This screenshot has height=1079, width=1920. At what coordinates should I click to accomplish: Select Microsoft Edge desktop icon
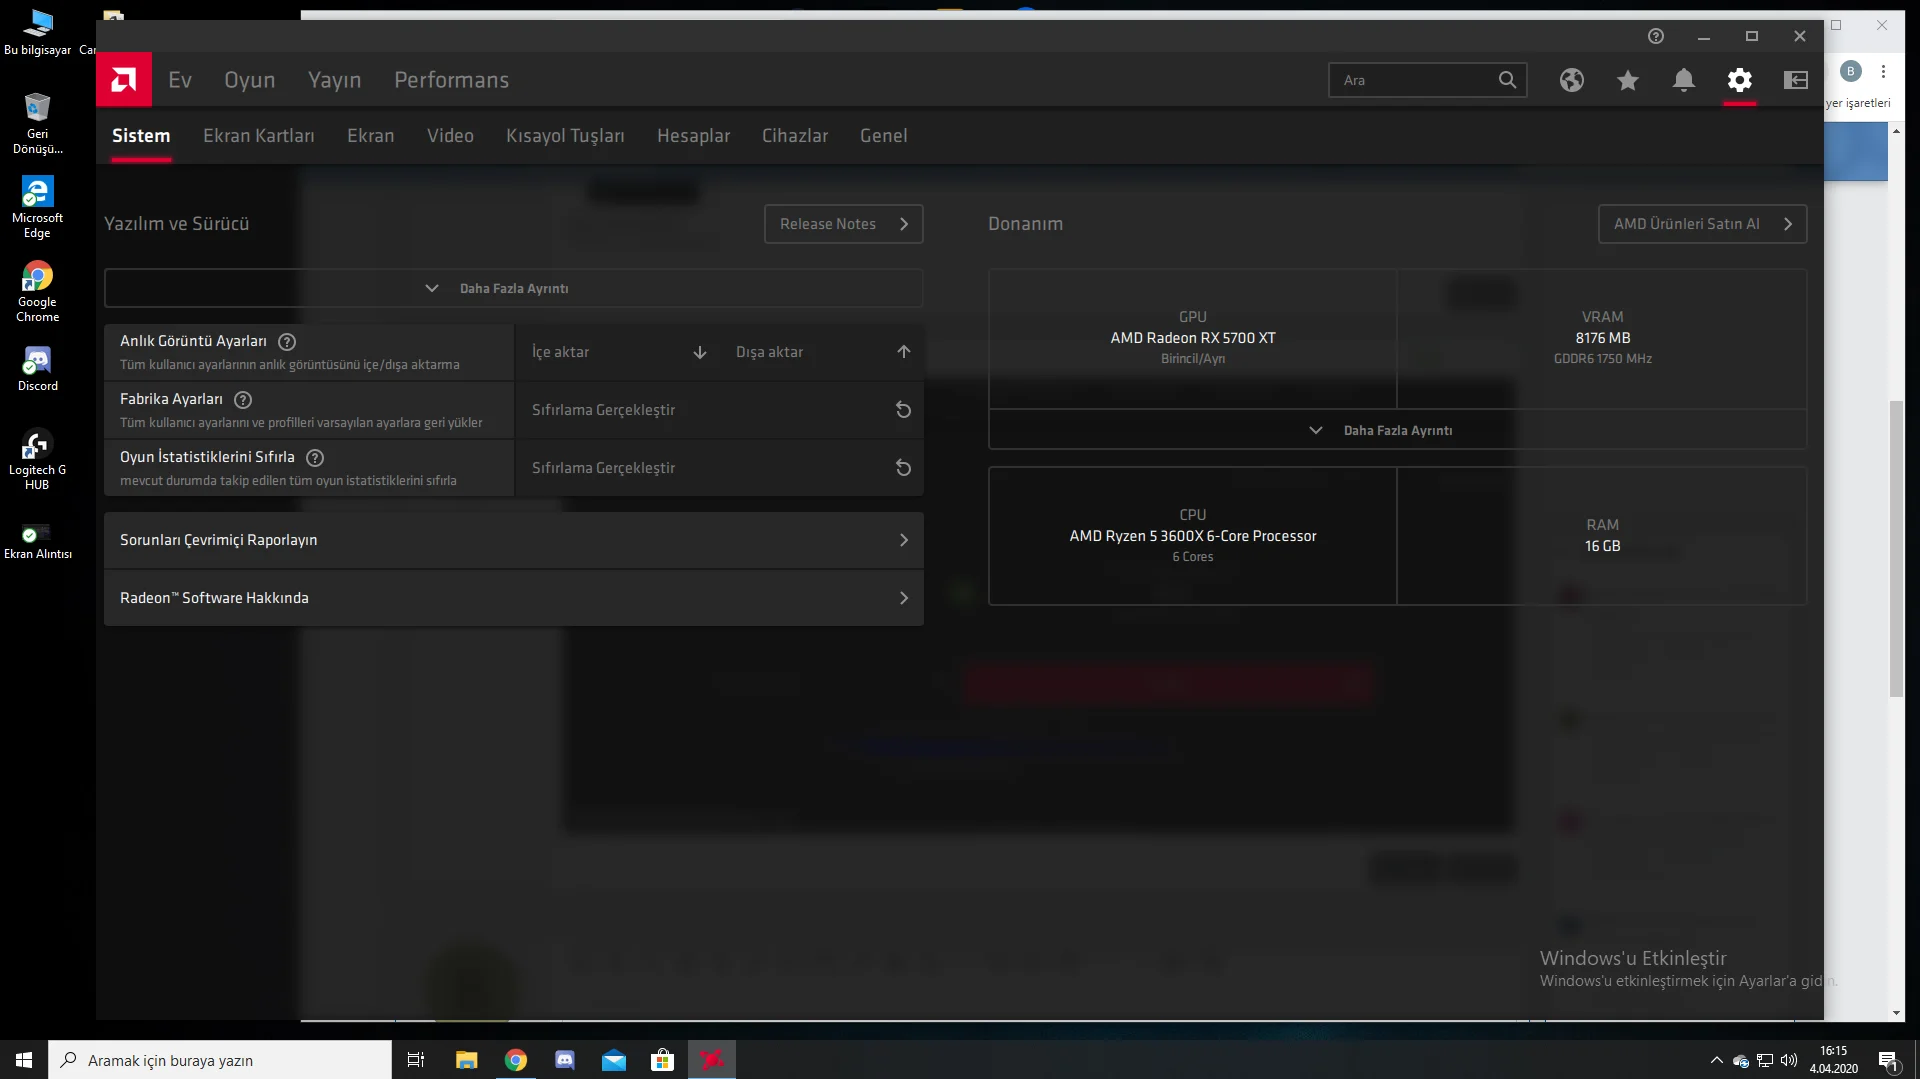(x=38, y=207)
